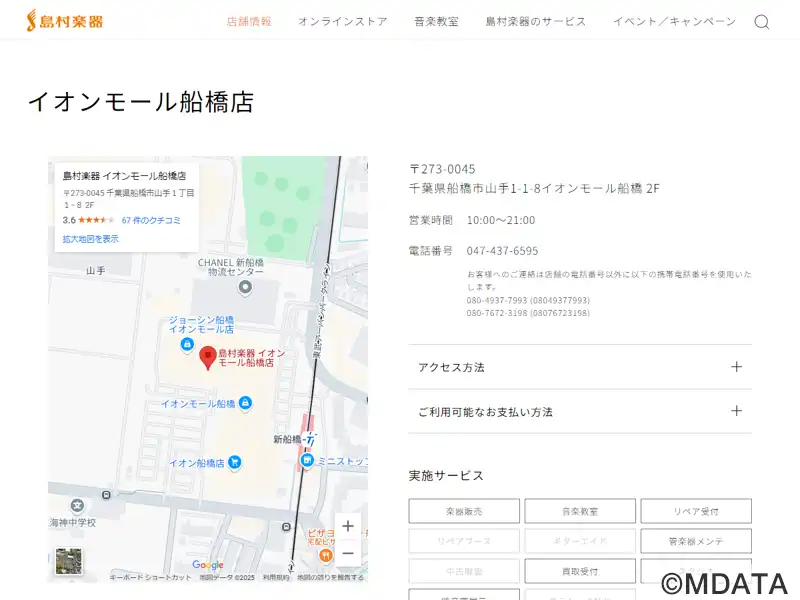Click the 楽器販売 service button
The image size is (800, 600).
[x=464, y=511]
